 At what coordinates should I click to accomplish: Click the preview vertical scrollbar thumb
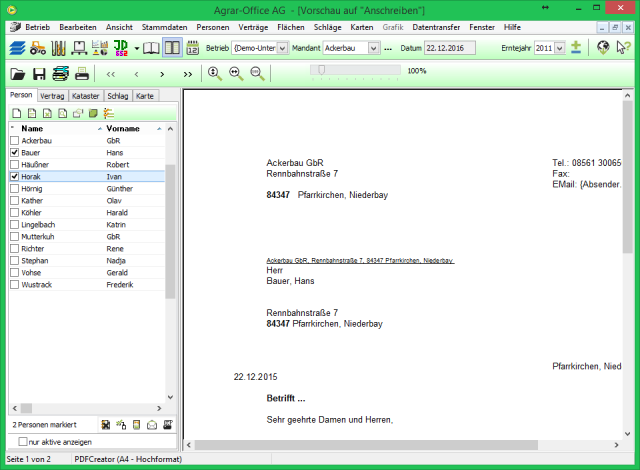coord(627,177)
